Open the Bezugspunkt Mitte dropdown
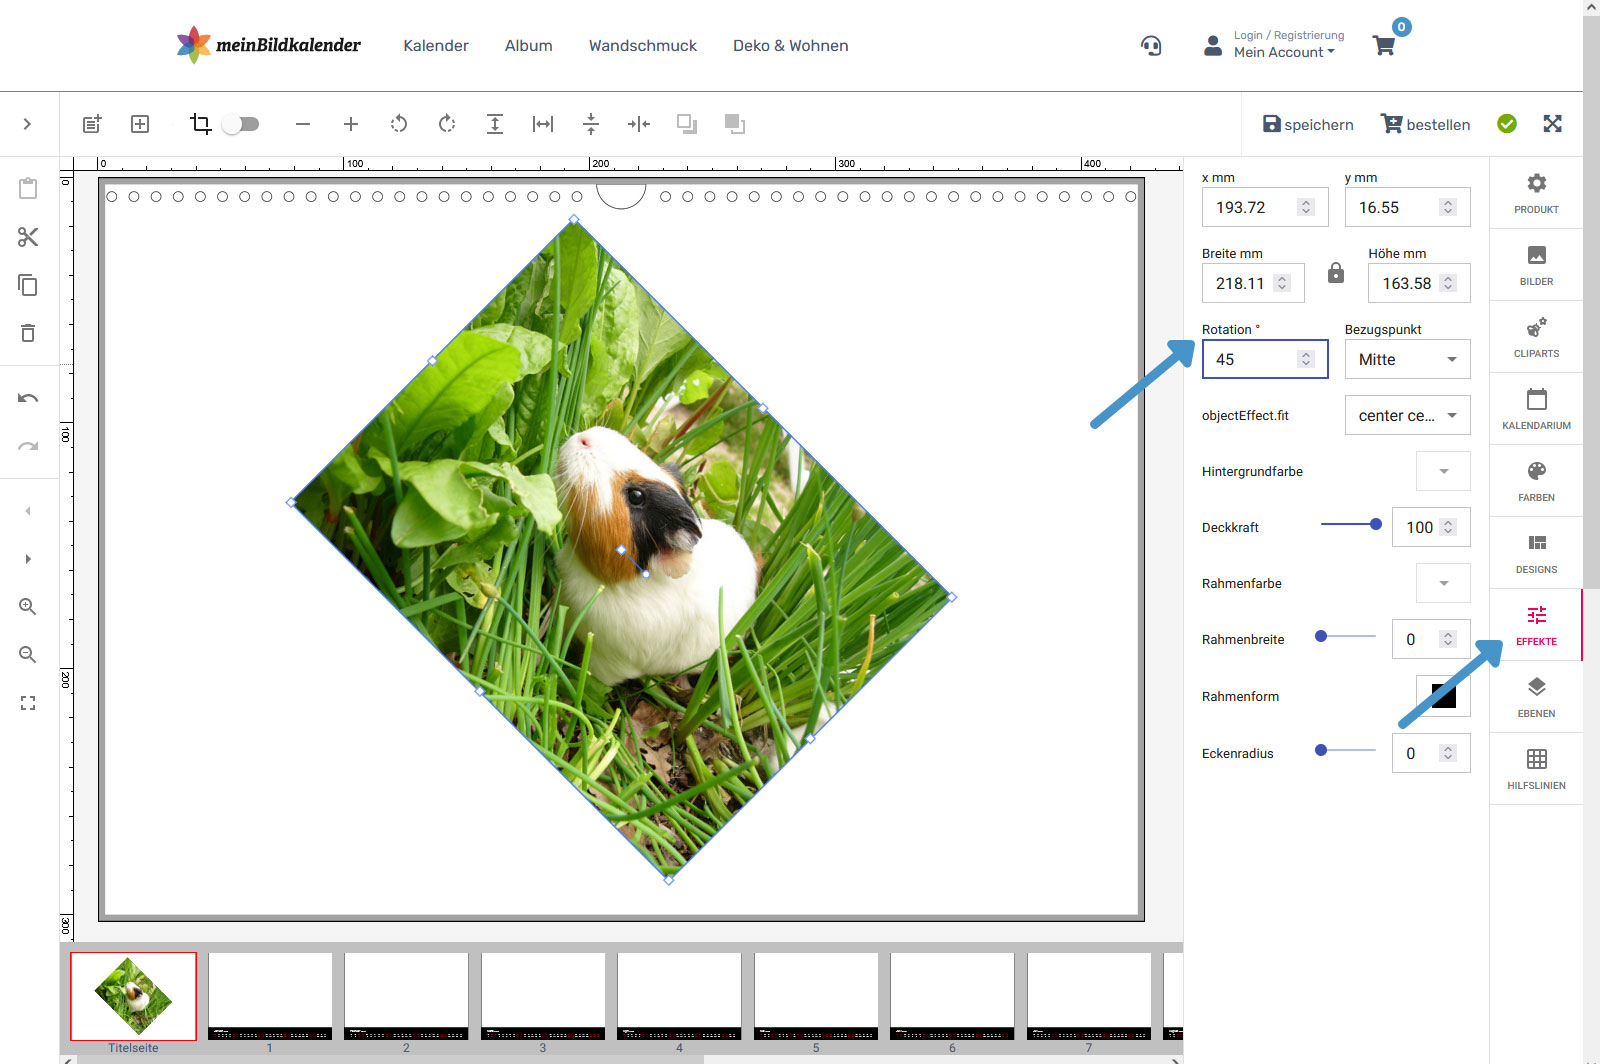The image size is (1600, 1064). pyautogui.click(x=1407, y=360)
